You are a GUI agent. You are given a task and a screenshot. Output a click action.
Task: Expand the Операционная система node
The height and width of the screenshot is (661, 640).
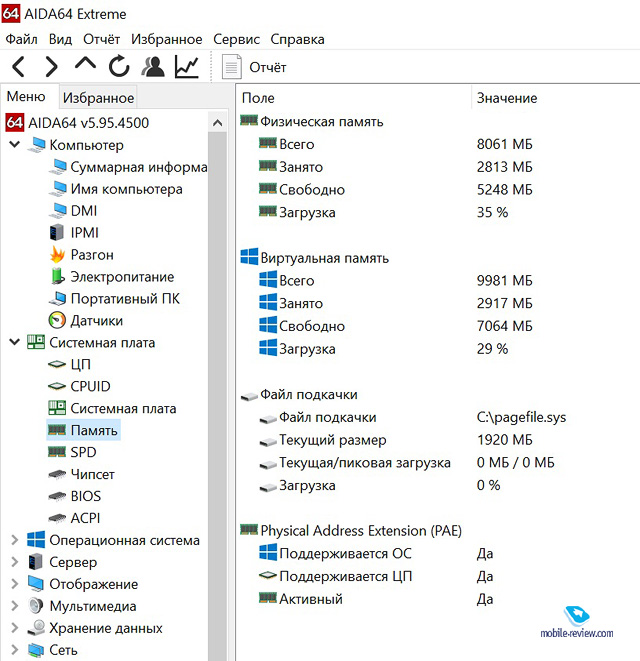click(15, 540)
